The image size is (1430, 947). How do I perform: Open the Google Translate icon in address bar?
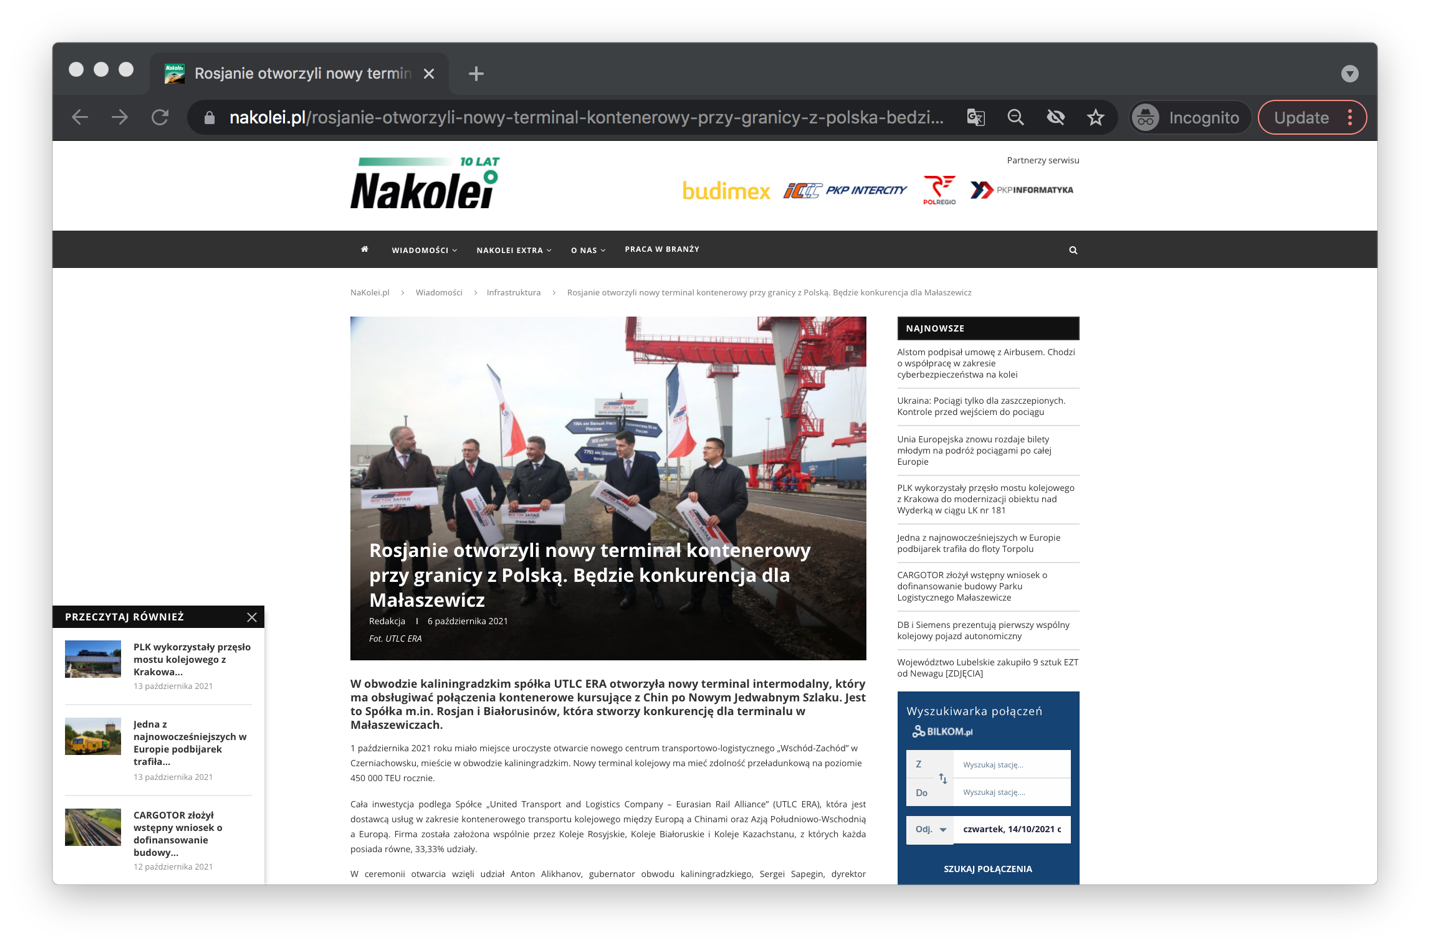(x=976, y=117)
